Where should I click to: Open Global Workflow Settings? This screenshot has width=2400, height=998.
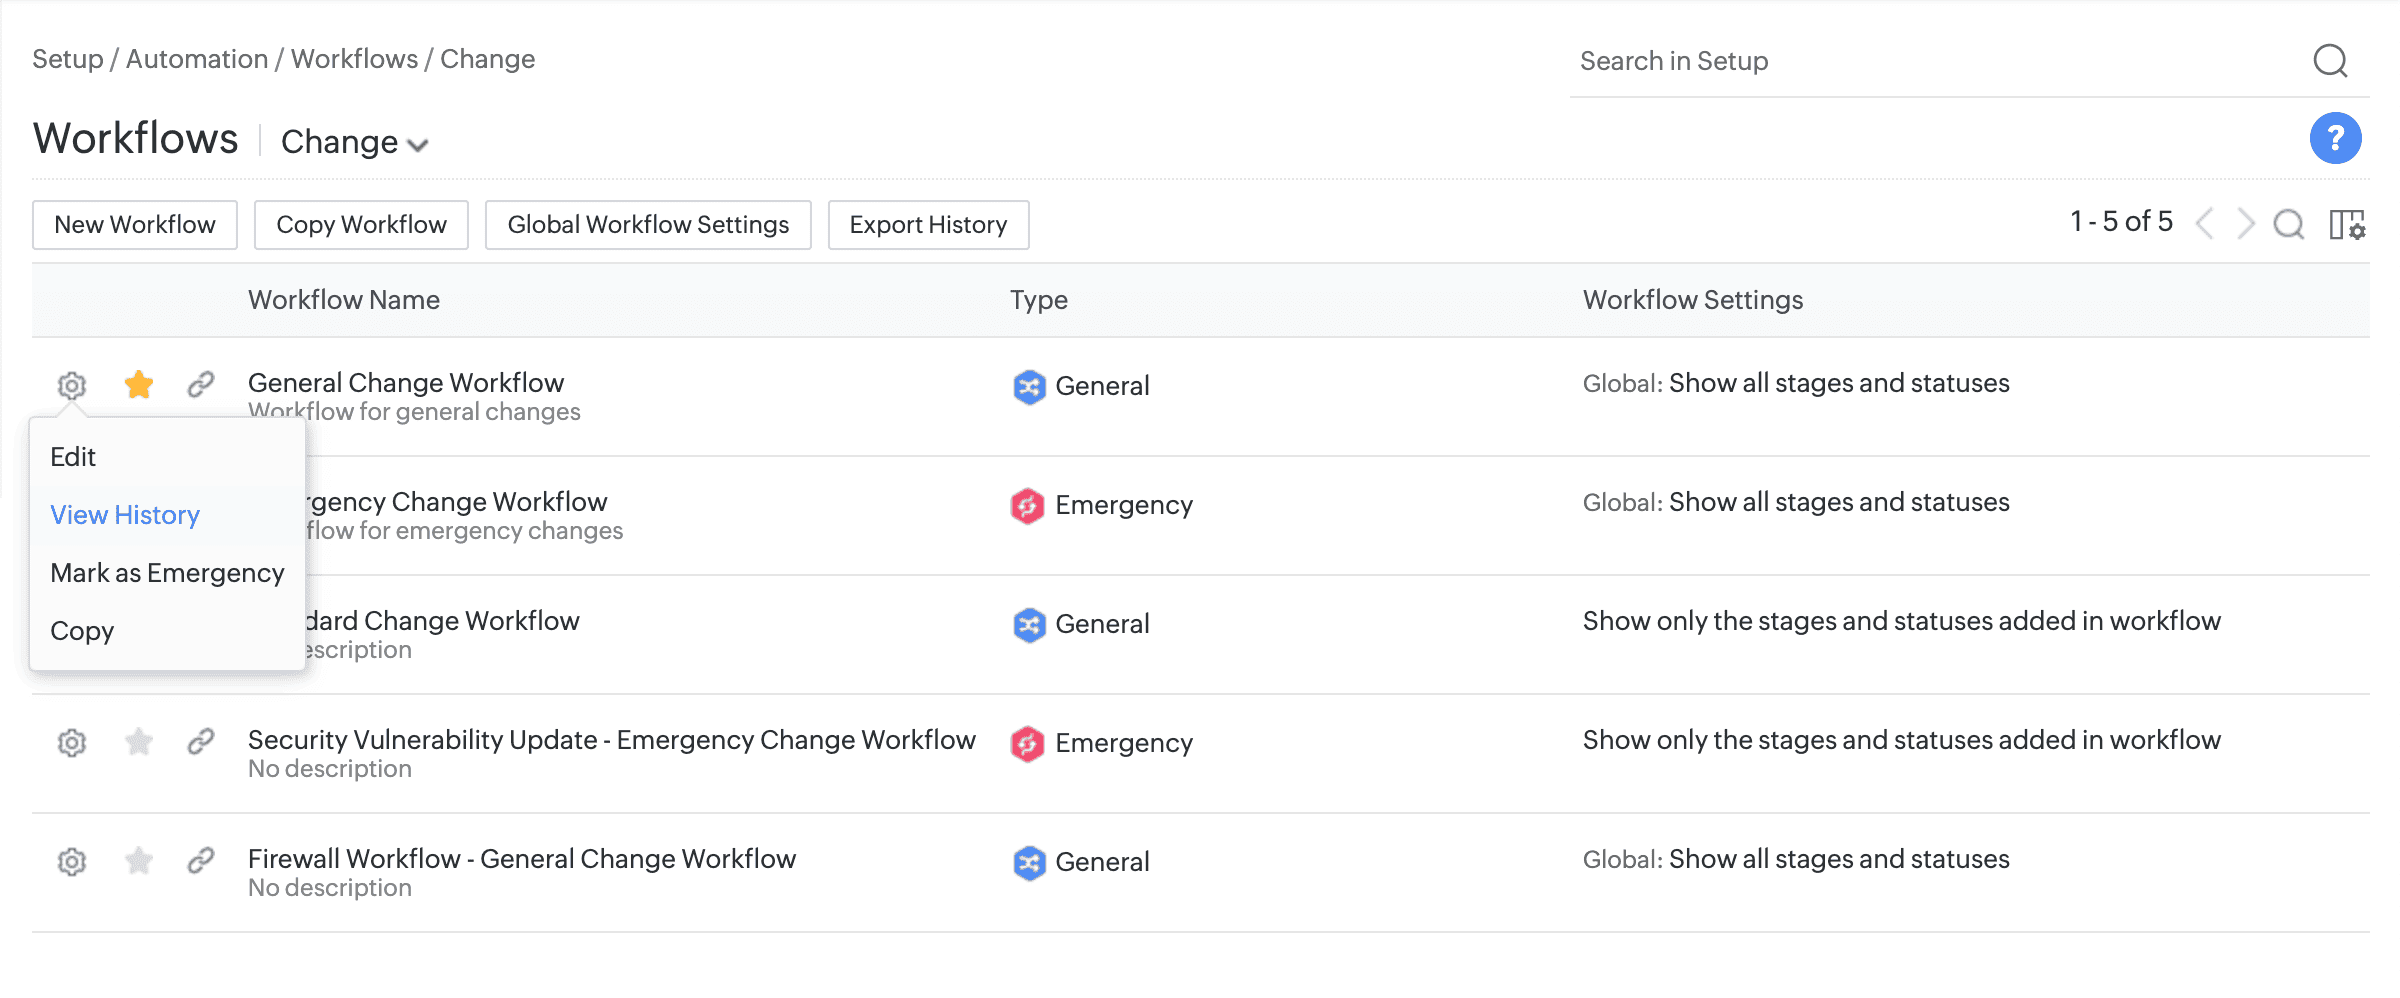(x=648, y=224)
